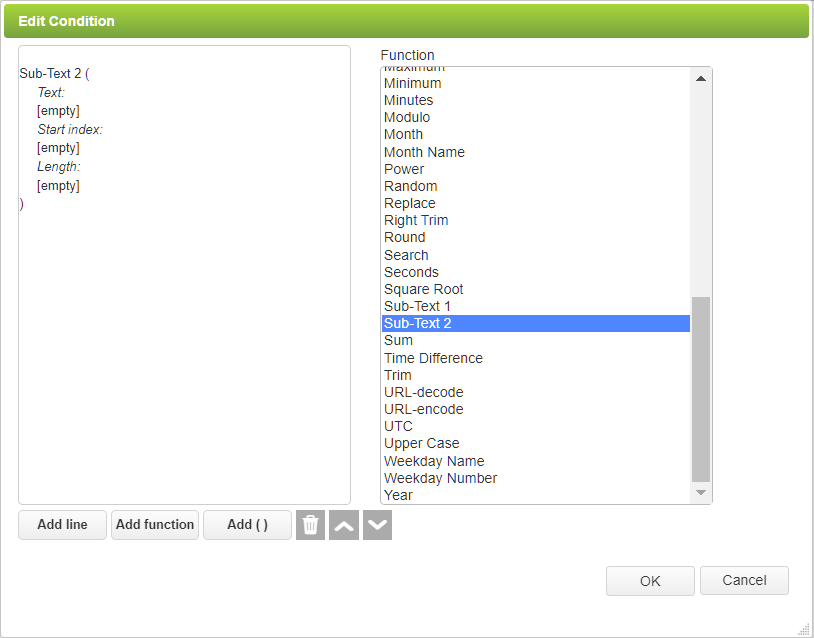Select the Month Name function
This screenshot has height=638, width=814.
(x=536, y=152)
